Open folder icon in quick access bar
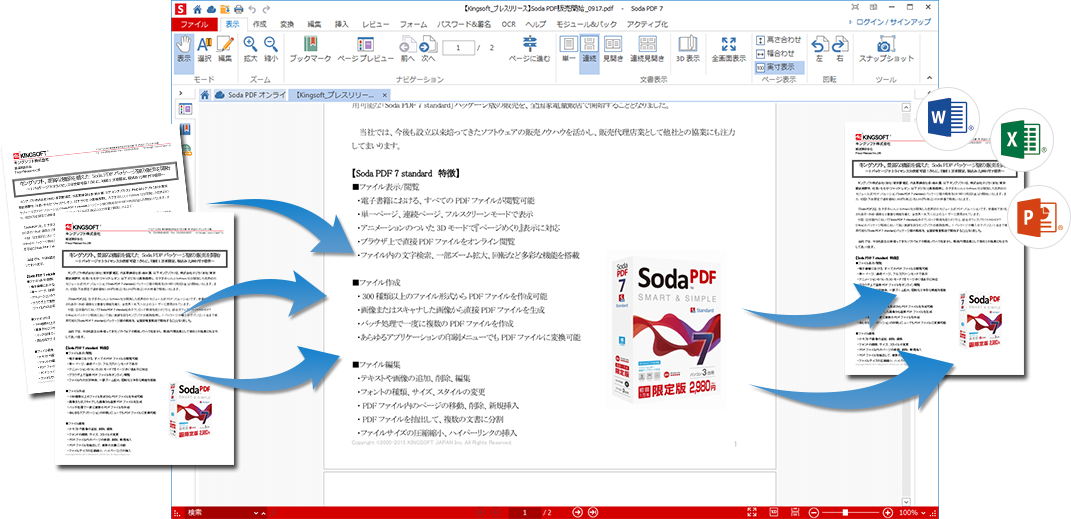Screen dimensions: 1071x519 (225, 9)
